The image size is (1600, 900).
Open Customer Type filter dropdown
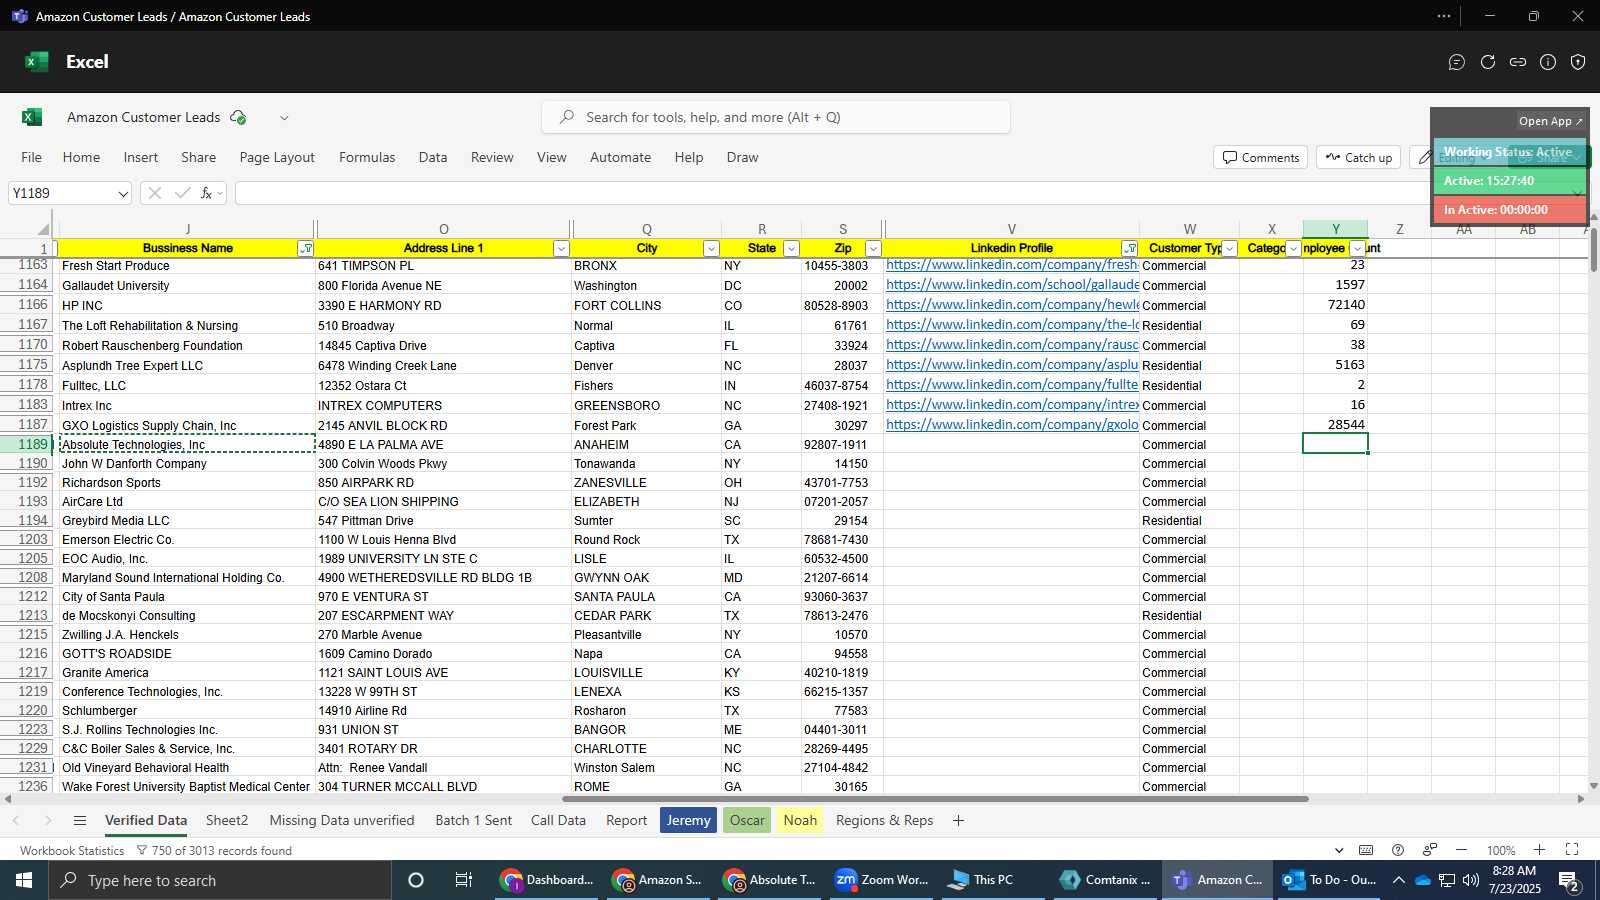[x=1230, y=249]
